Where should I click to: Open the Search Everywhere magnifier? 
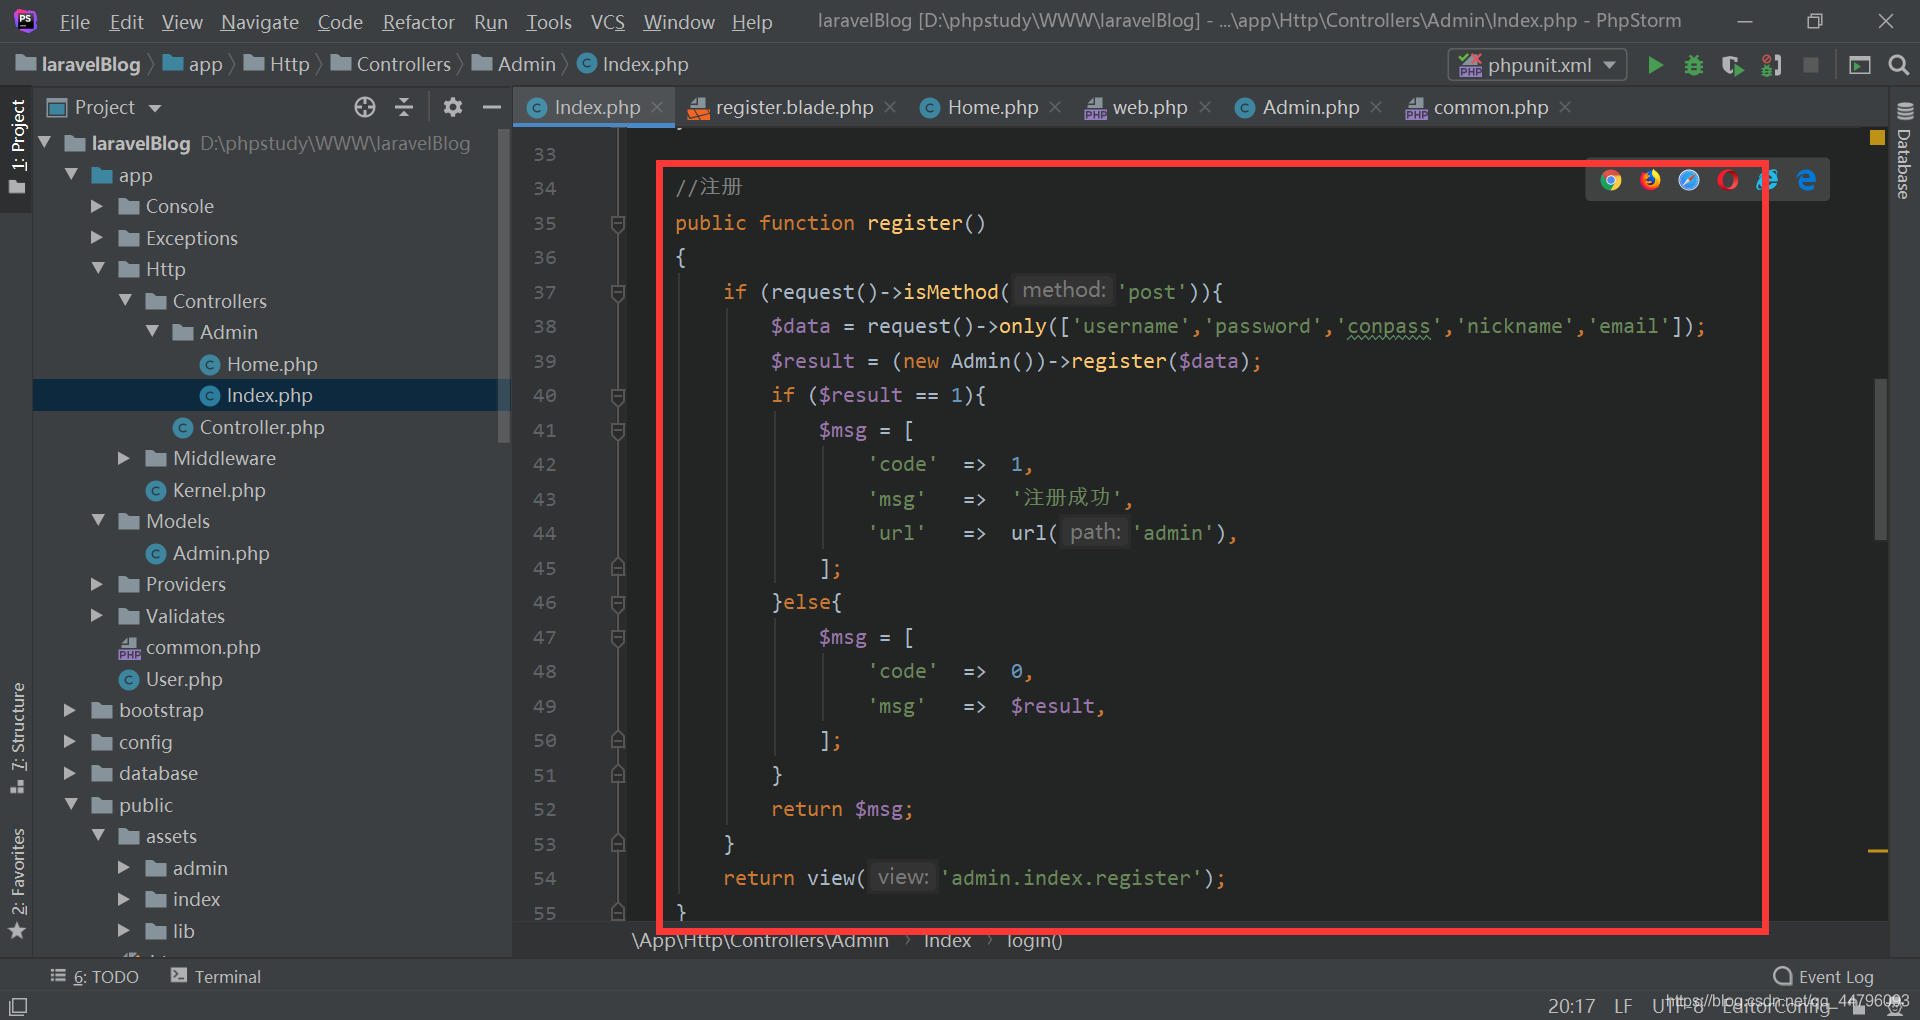[x=1898, y=65]
